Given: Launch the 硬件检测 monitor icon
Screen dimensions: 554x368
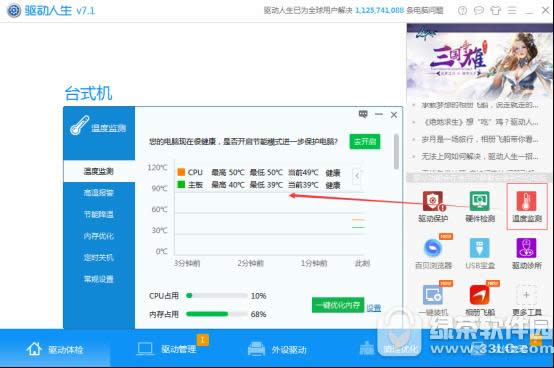Looking at the screenshot, I should coord(479,202).
